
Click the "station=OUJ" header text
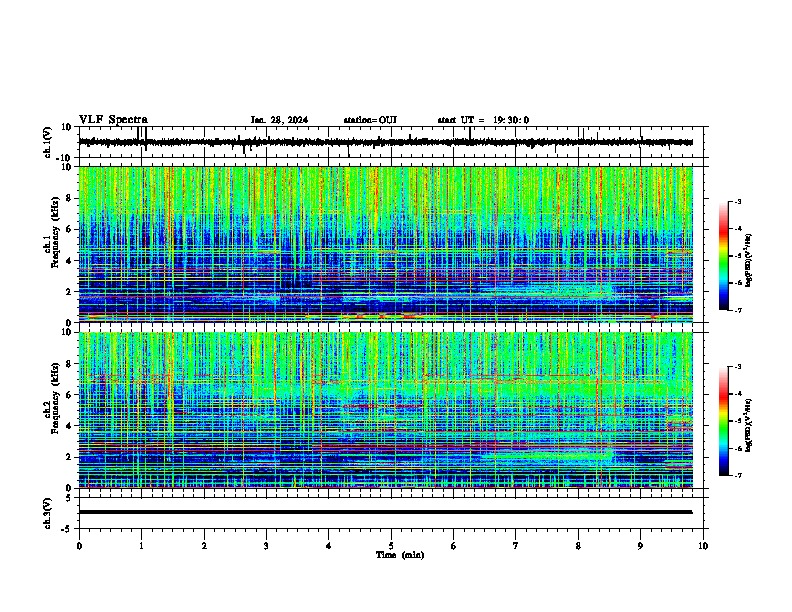tap(370, 120)
